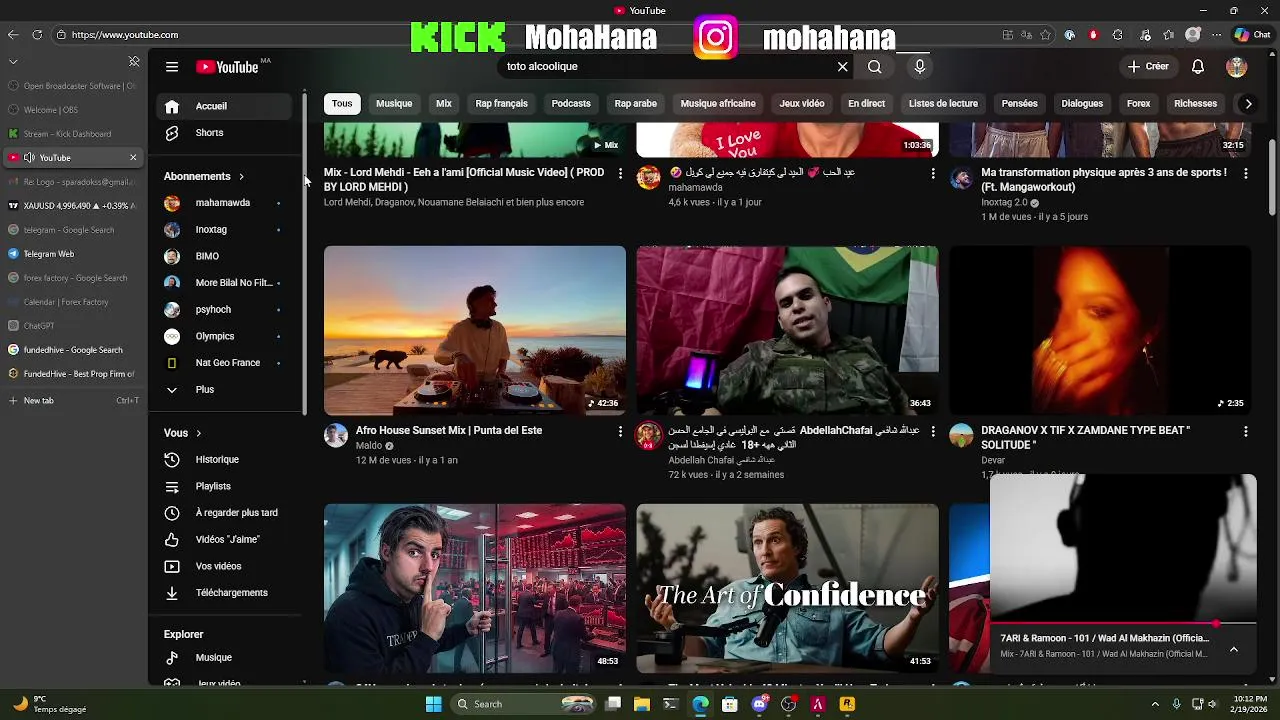Go back with the browser back arrow
This screenshot has width=1280, height=720.
point(13,35)
